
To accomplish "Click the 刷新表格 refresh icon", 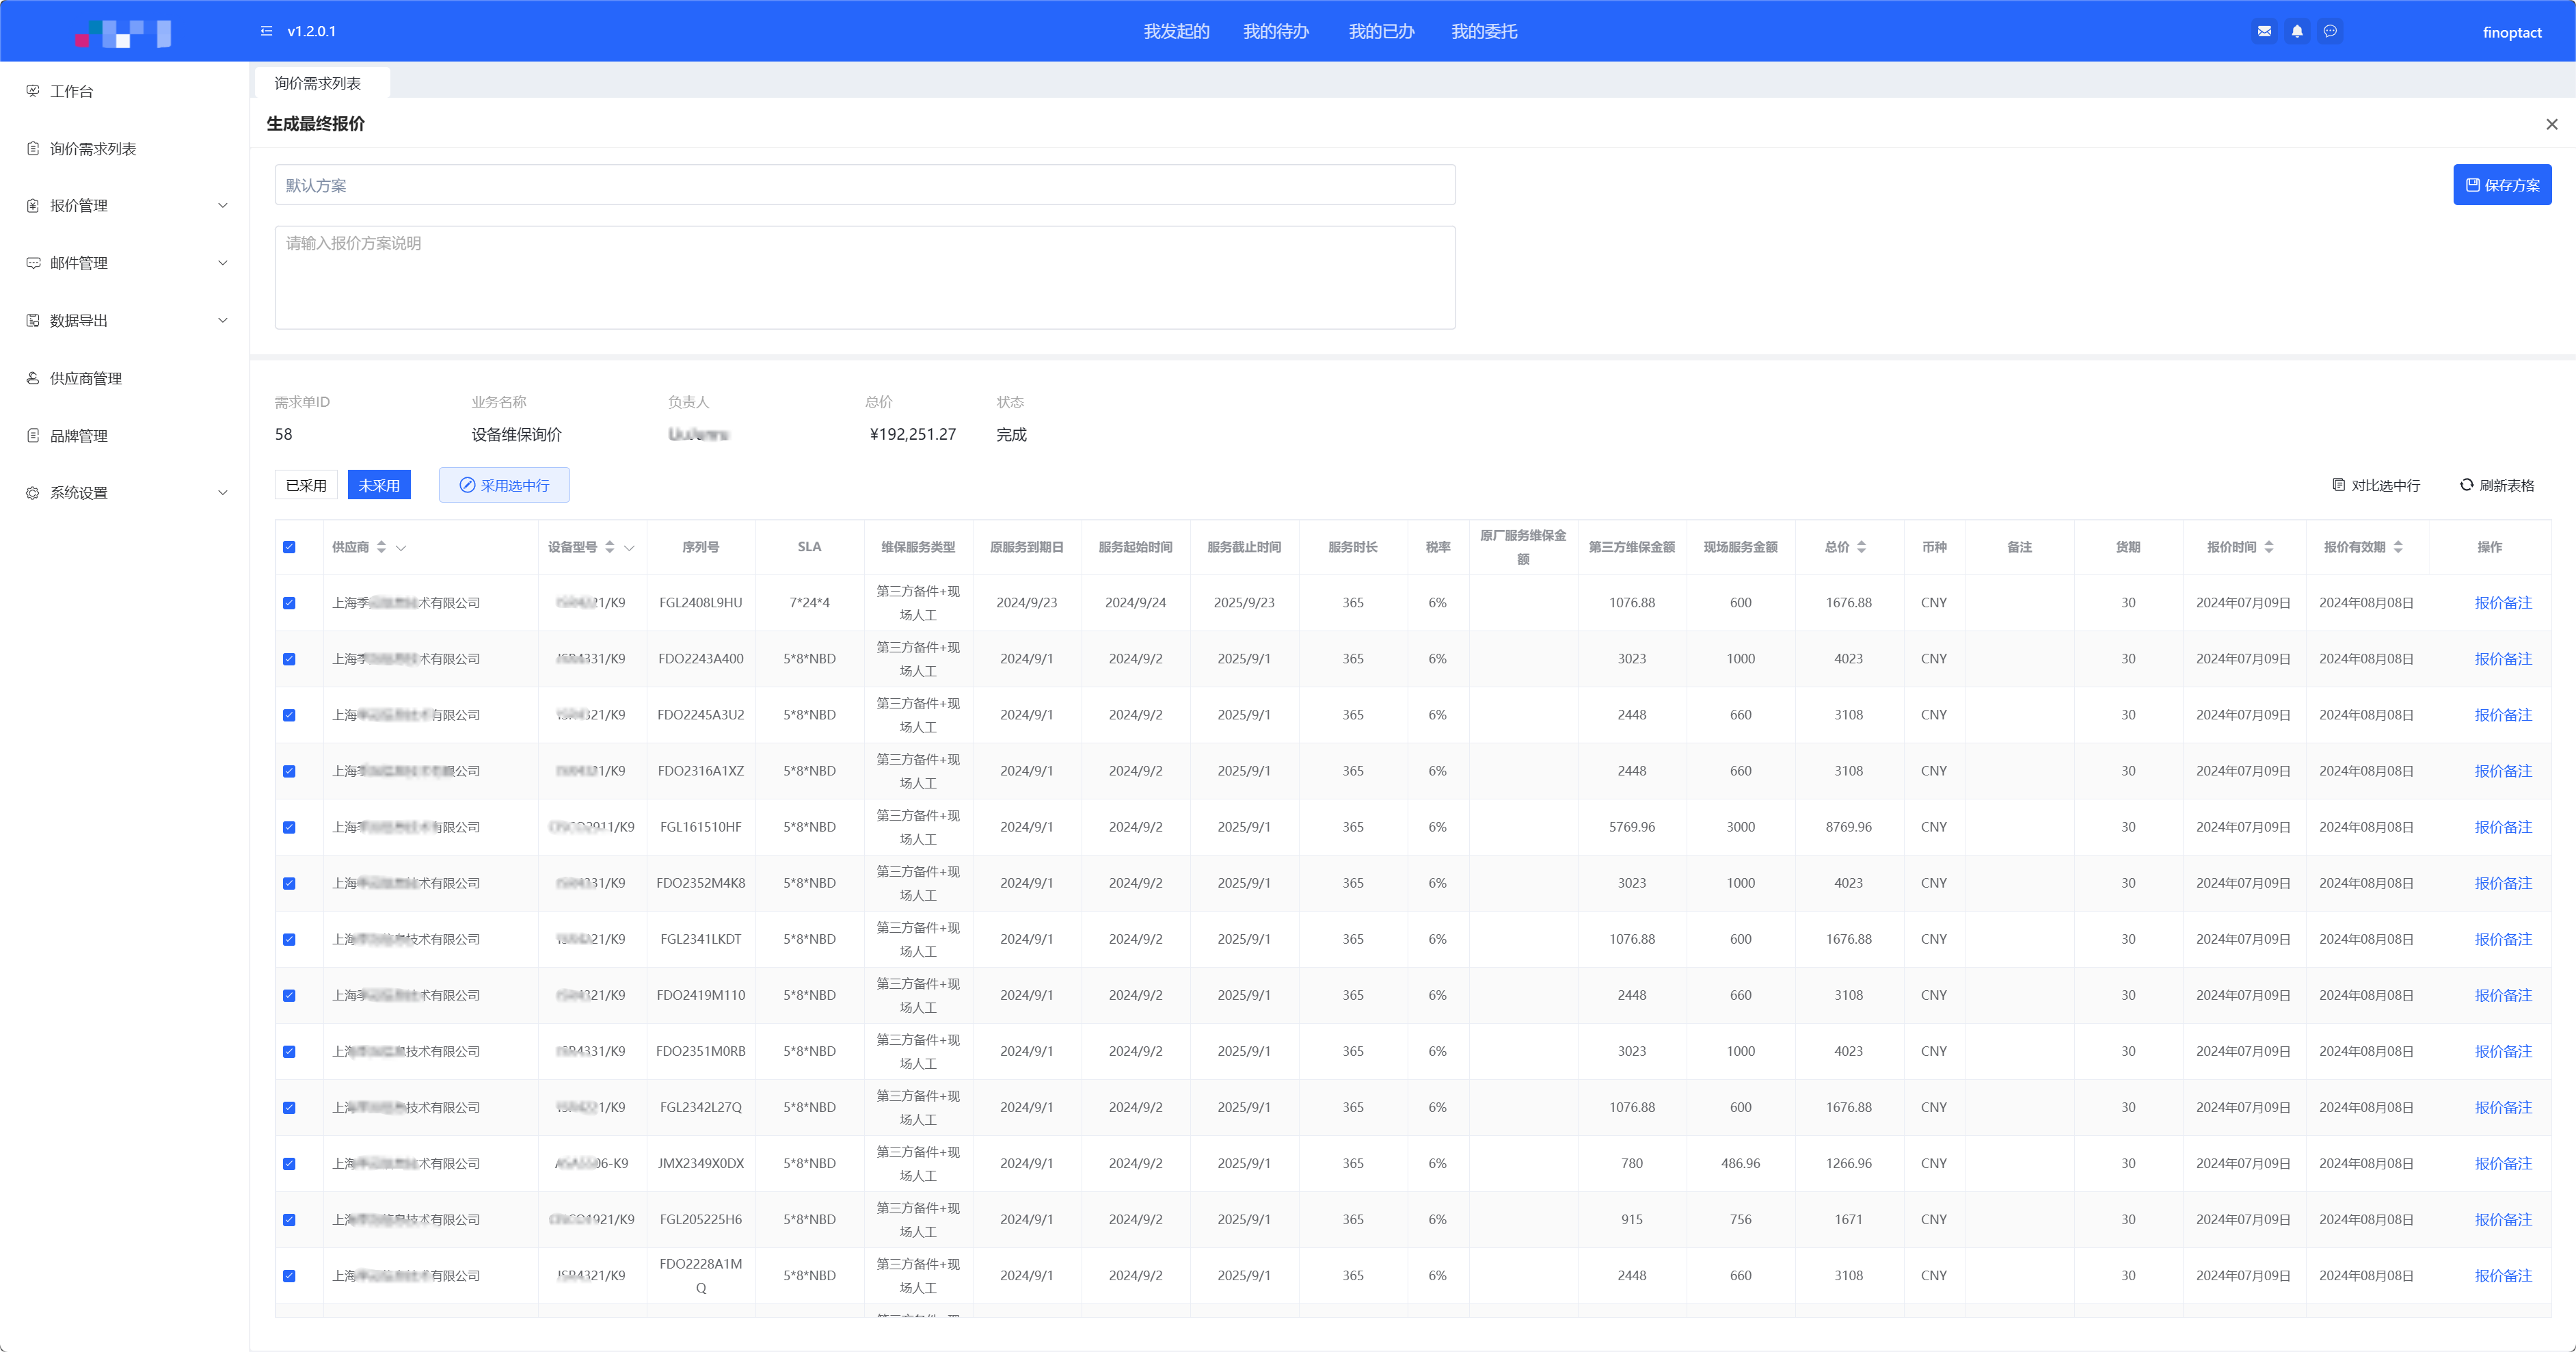I will [2466, 485].
